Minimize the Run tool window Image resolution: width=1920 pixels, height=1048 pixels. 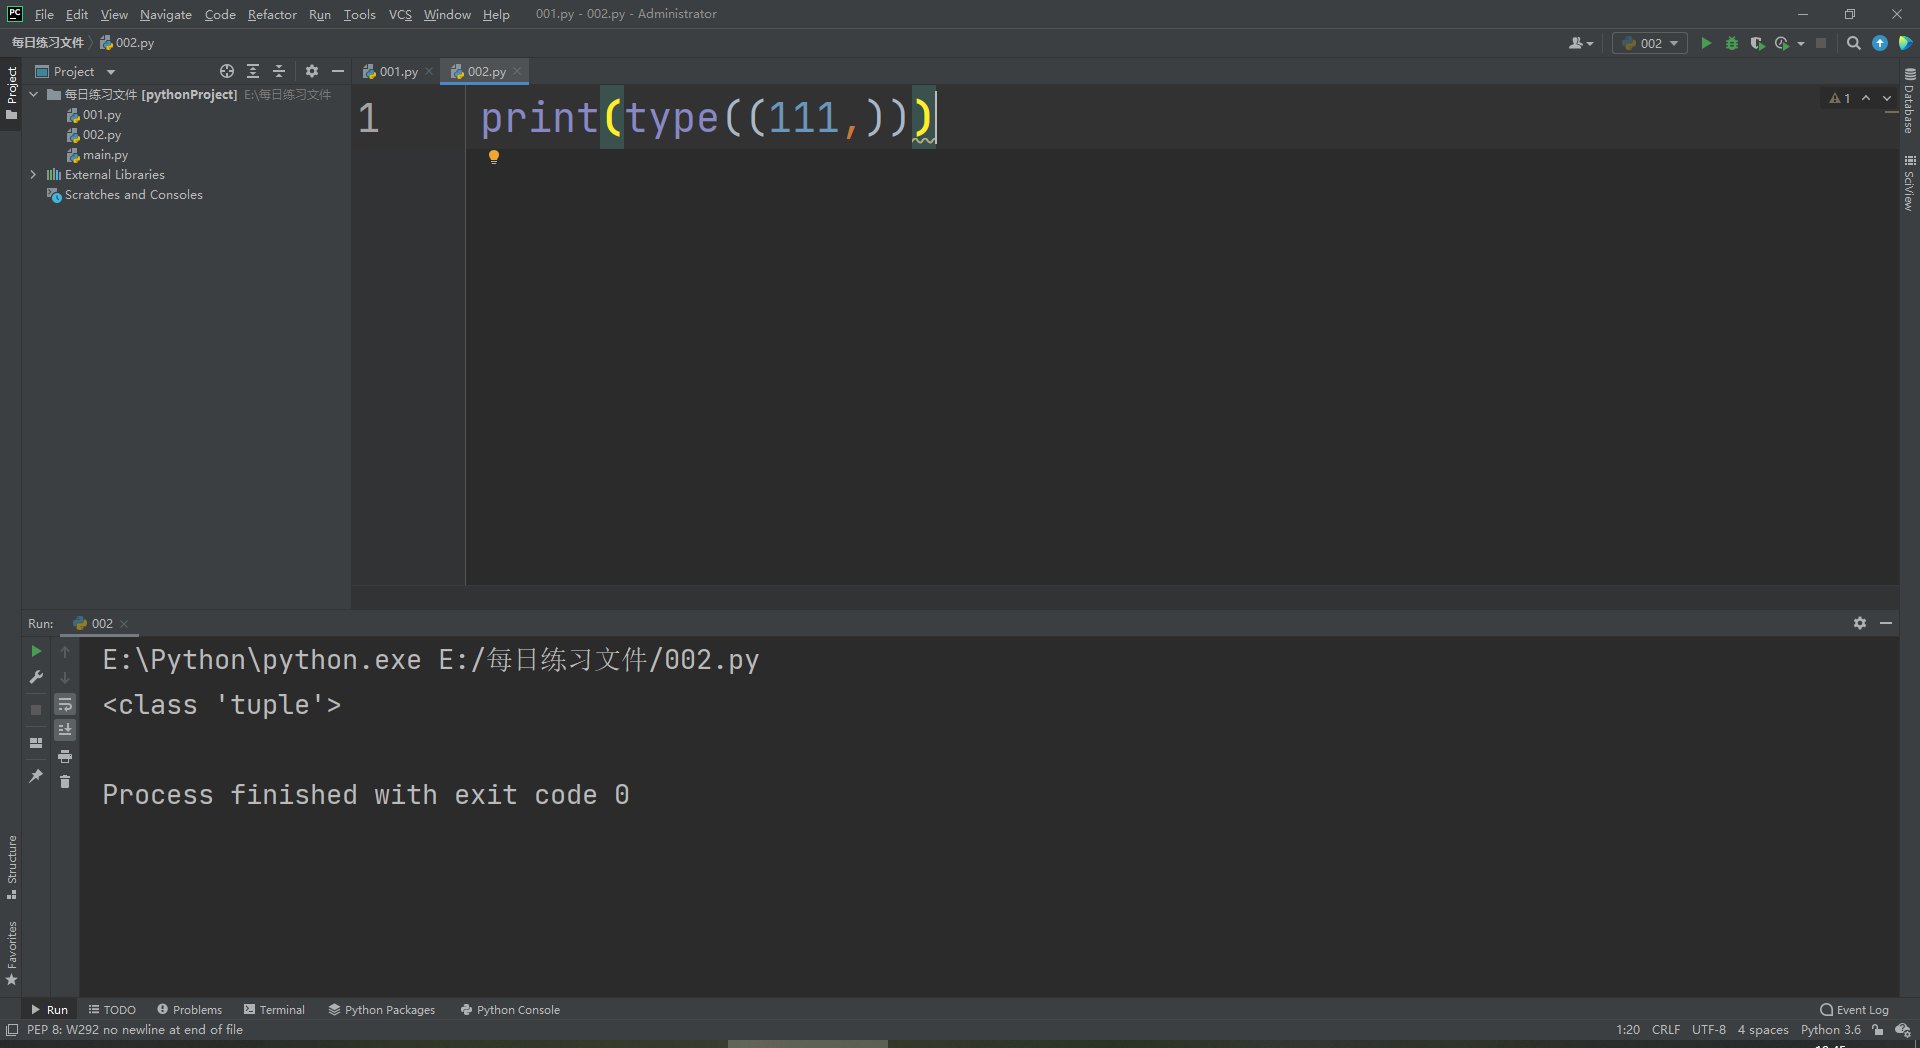[x=1886, y=623]
